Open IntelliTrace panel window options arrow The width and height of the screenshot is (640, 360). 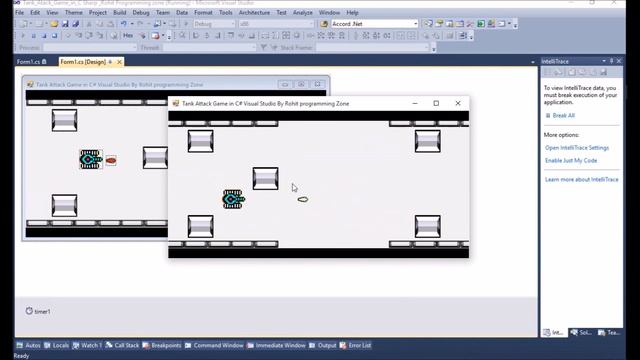[604, 61]
